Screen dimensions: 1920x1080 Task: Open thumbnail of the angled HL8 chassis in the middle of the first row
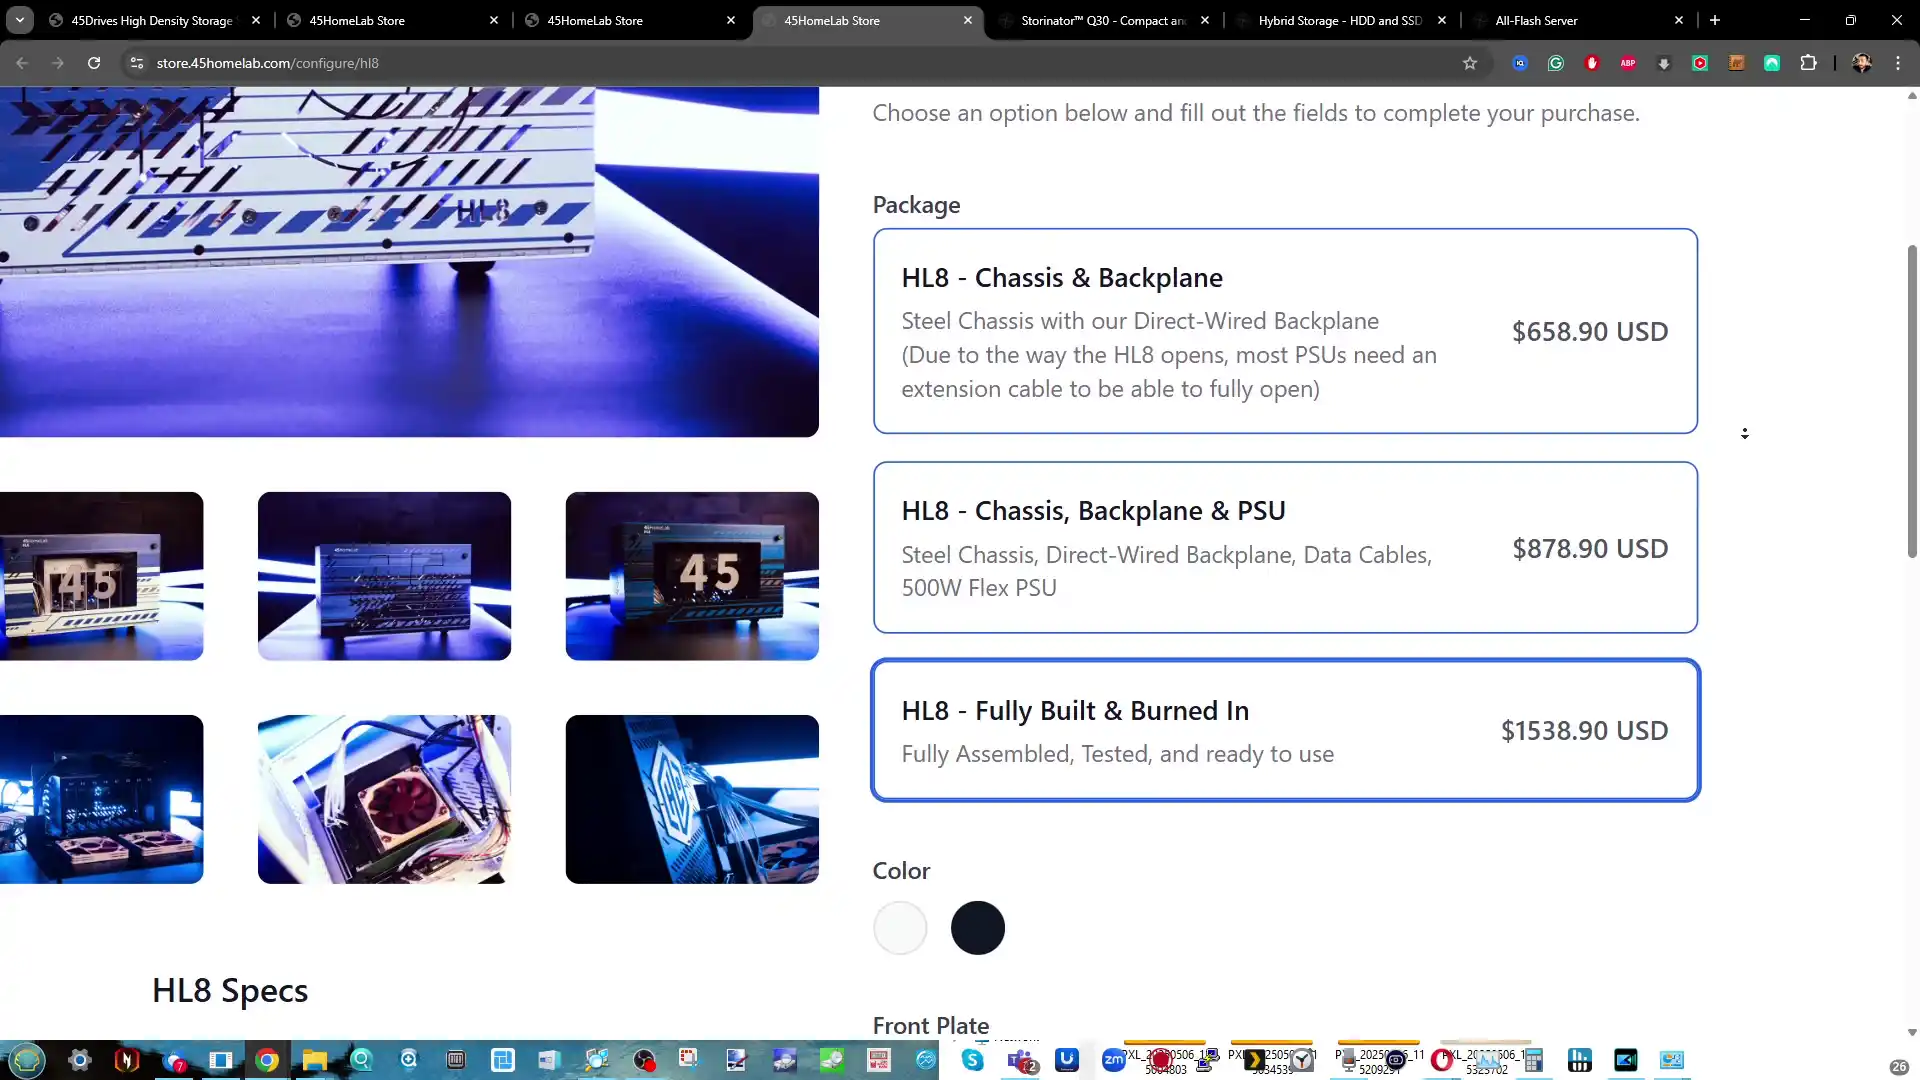point(384,576)
